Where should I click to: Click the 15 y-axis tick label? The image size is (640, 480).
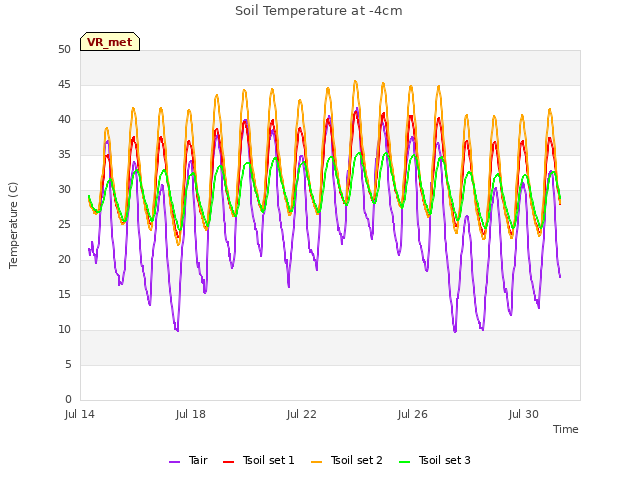[64, 294]
